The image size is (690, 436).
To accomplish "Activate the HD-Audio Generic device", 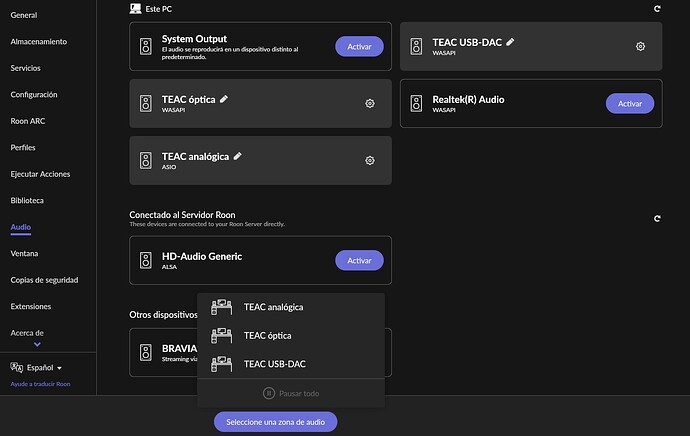I will tap(359, 260).
